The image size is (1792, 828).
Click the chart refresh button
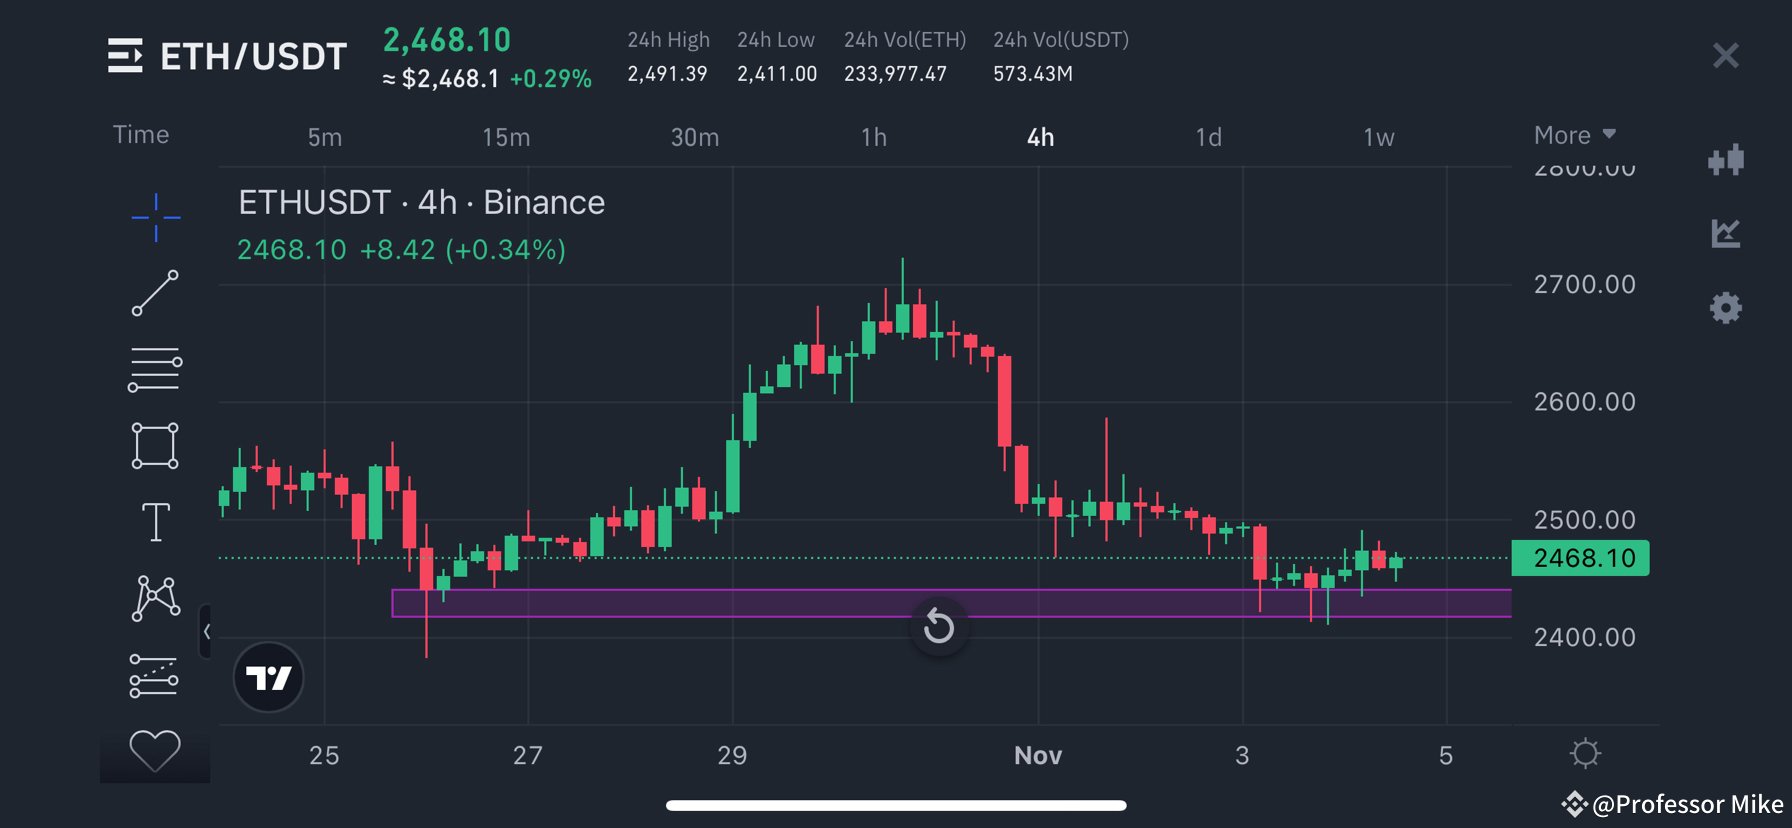pyautogui.click(x=938, y=626)
